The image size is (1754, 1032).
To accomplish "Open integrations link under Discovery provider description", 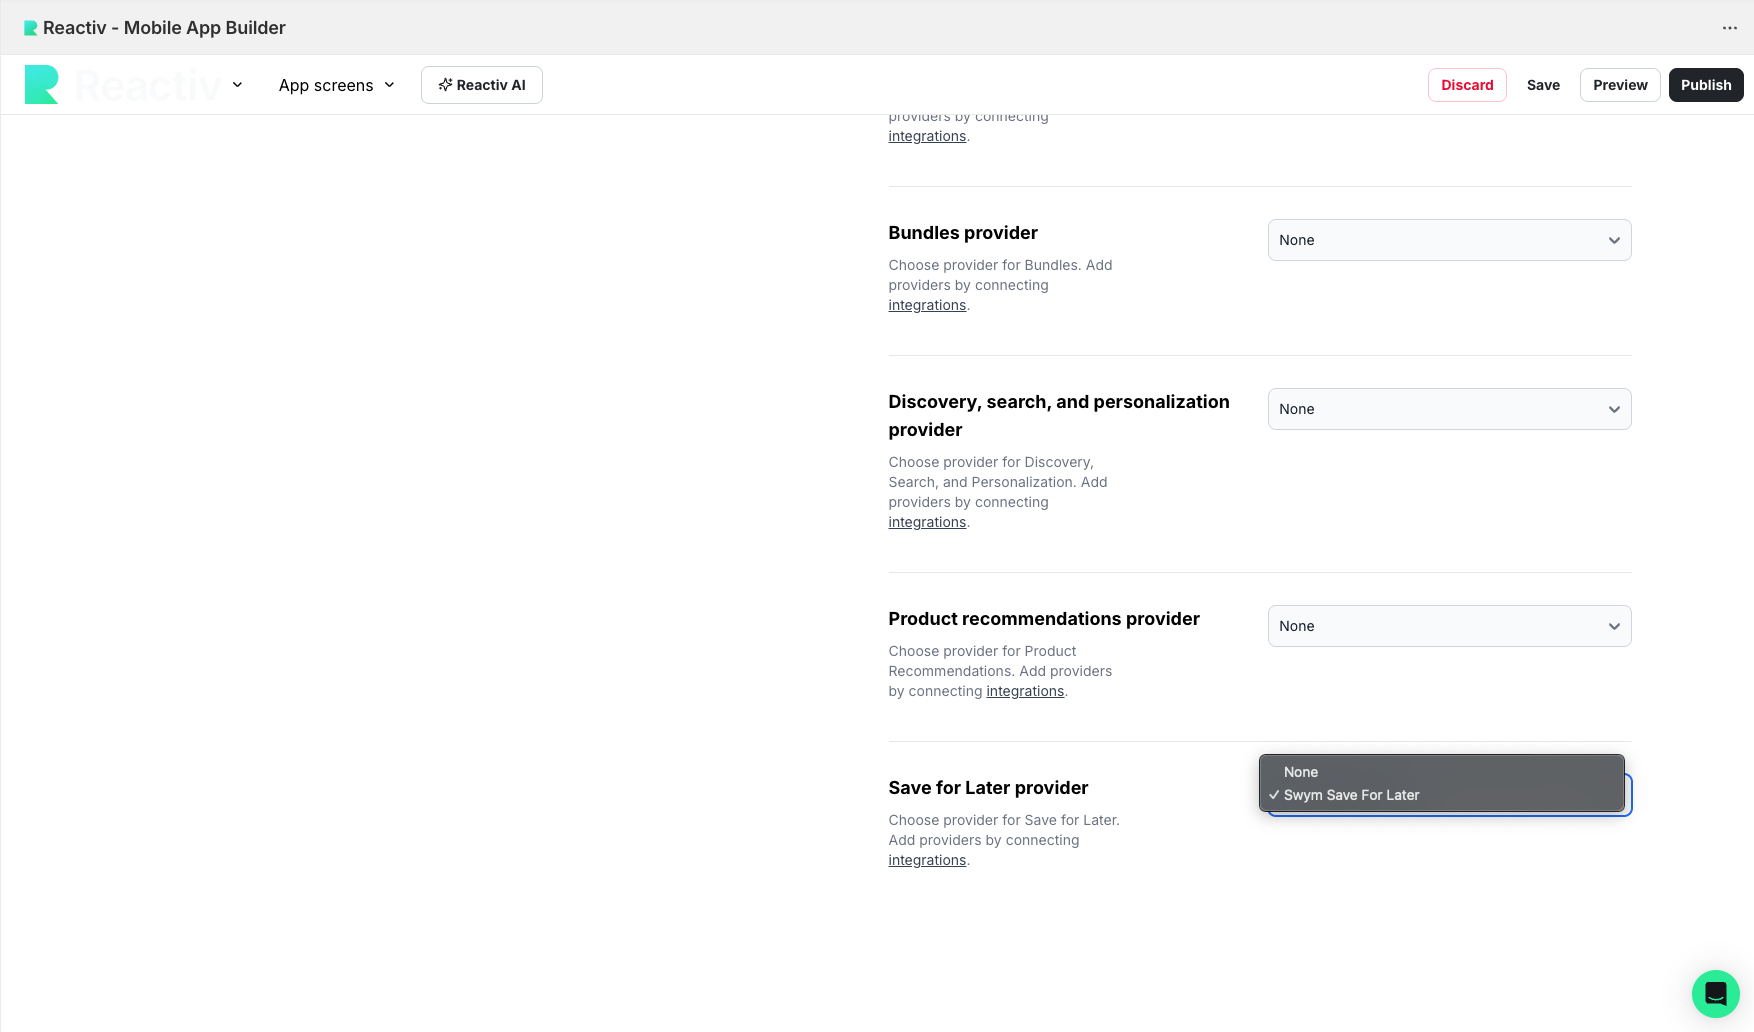I will point(926,522).
